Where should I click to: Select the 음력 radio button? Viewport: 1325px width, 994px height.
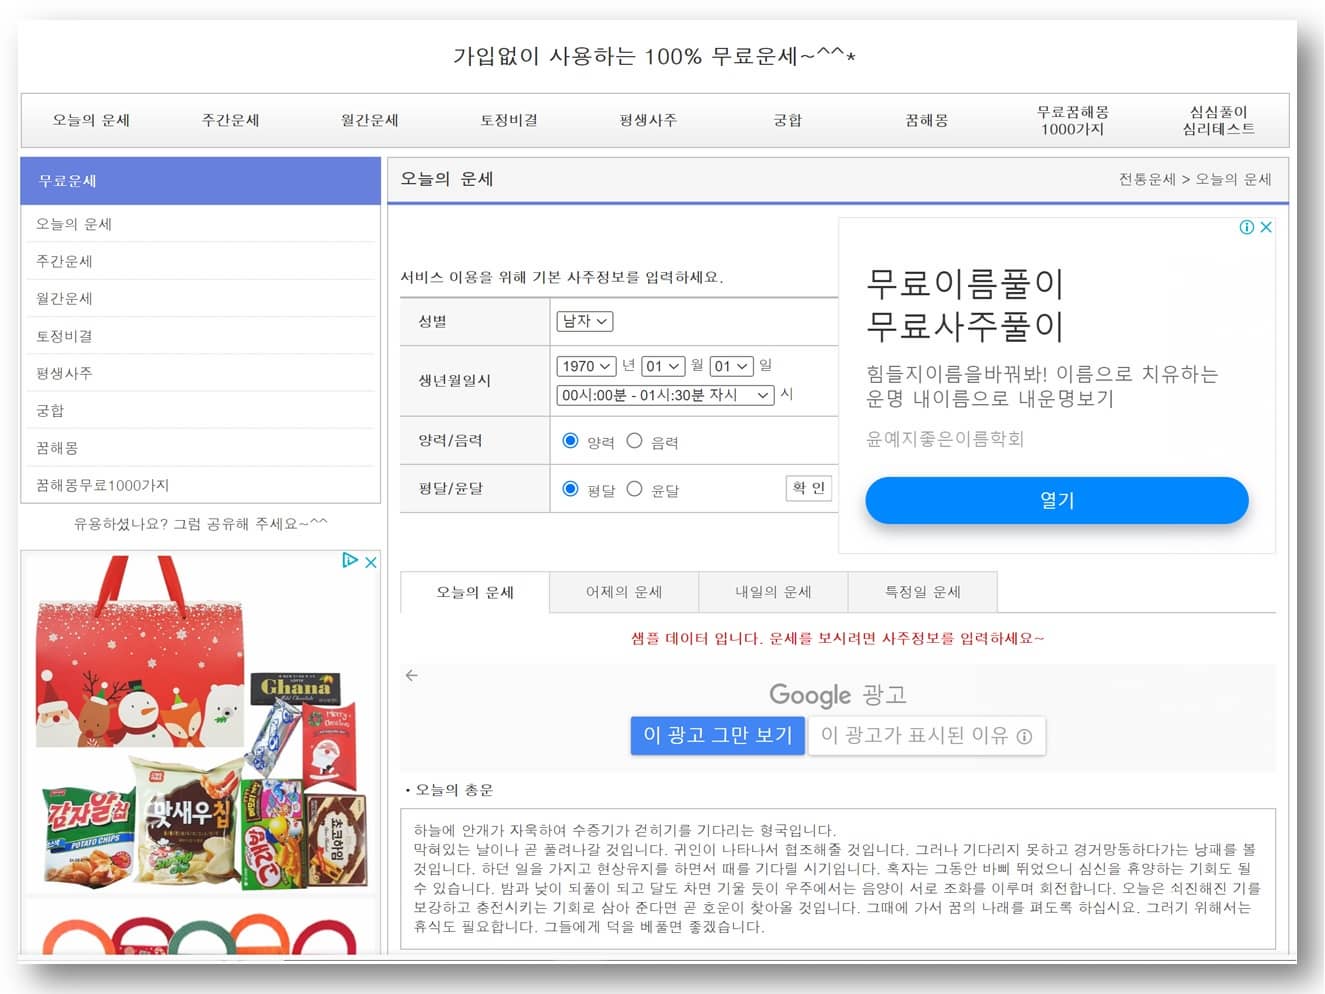[636, 440]
